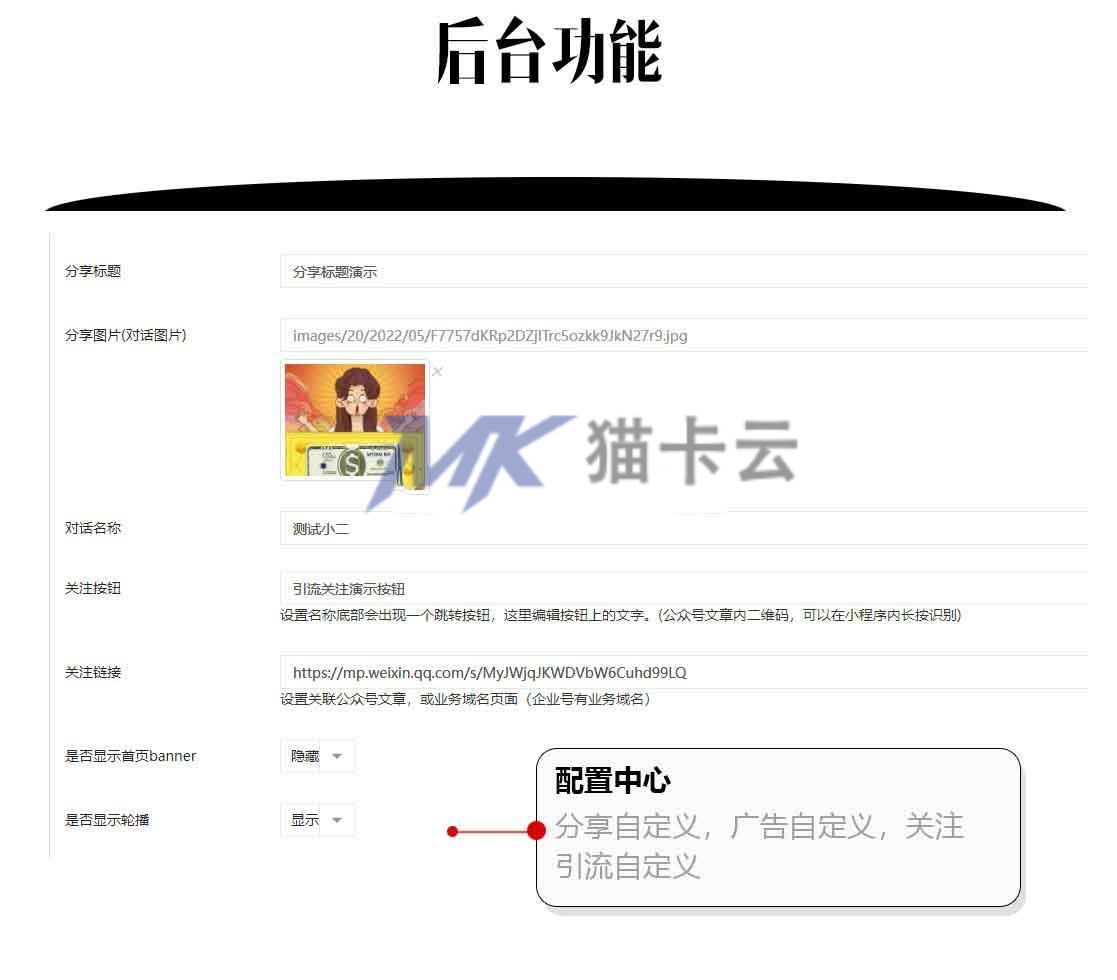Click the 关注按钮 text field
The image size is (1117, 980).
(x=684, y=588)
